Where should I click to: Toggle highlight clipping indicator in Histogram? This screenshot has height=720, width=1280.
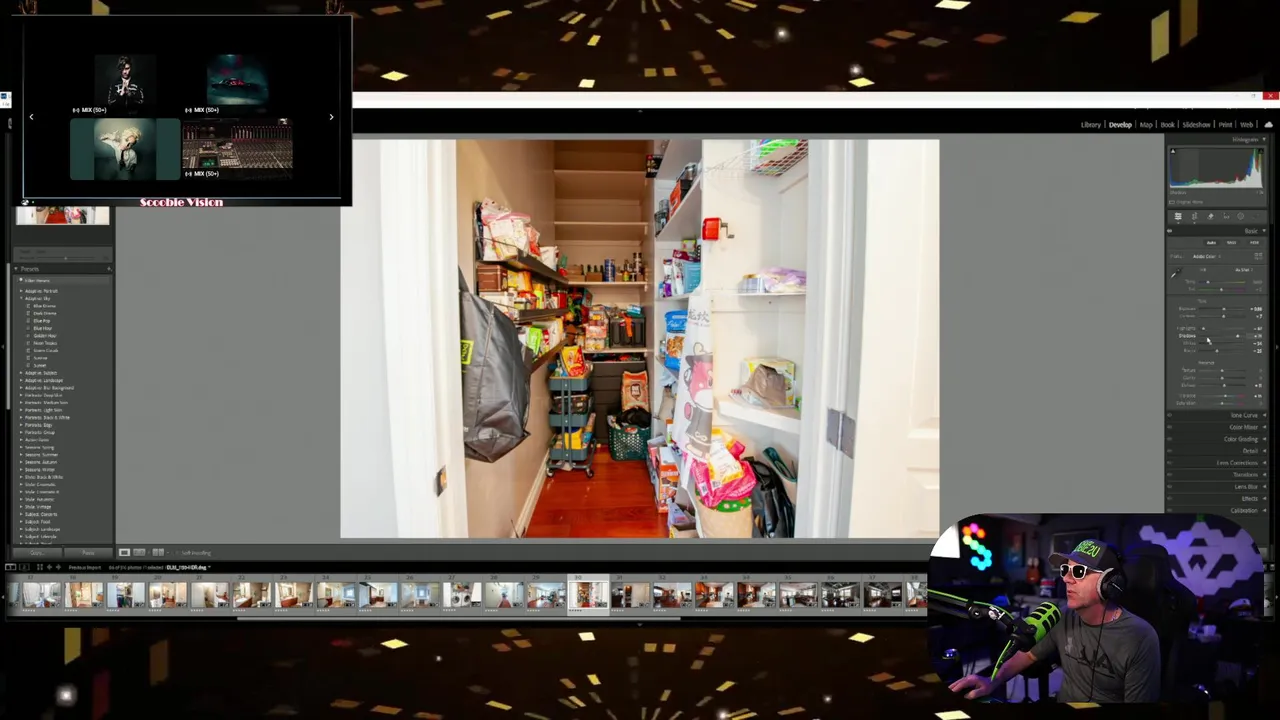coord(1260,151)
